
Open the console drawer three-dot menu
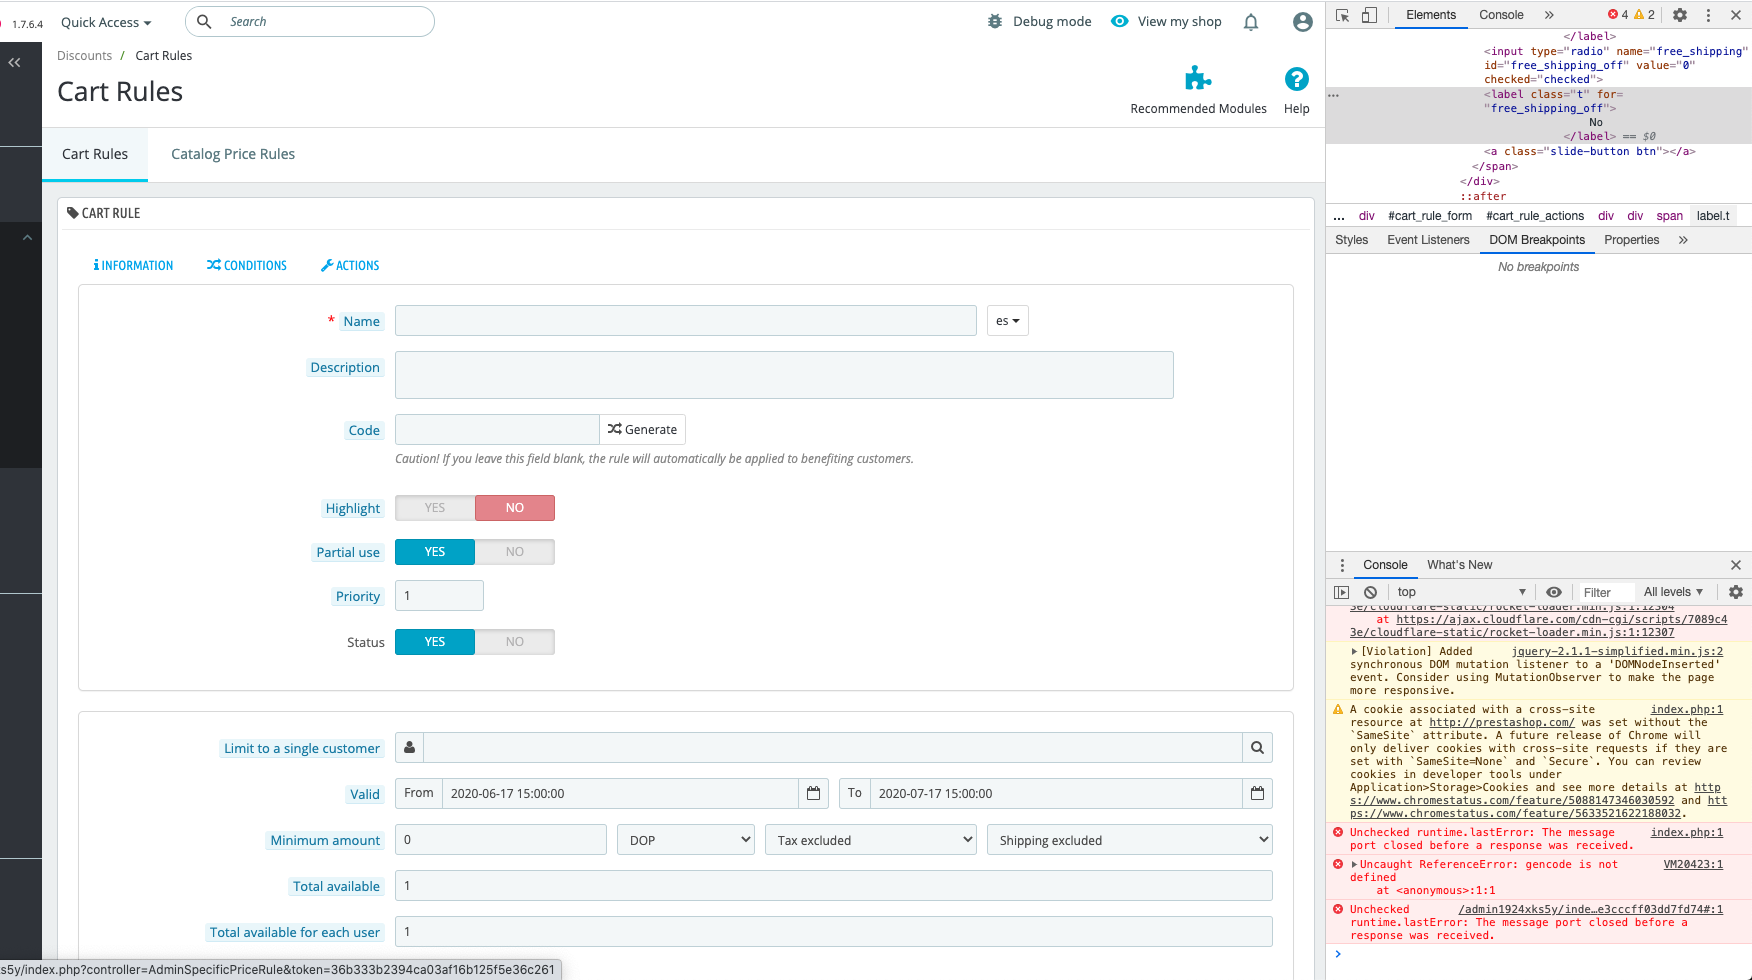[1342, 565]
